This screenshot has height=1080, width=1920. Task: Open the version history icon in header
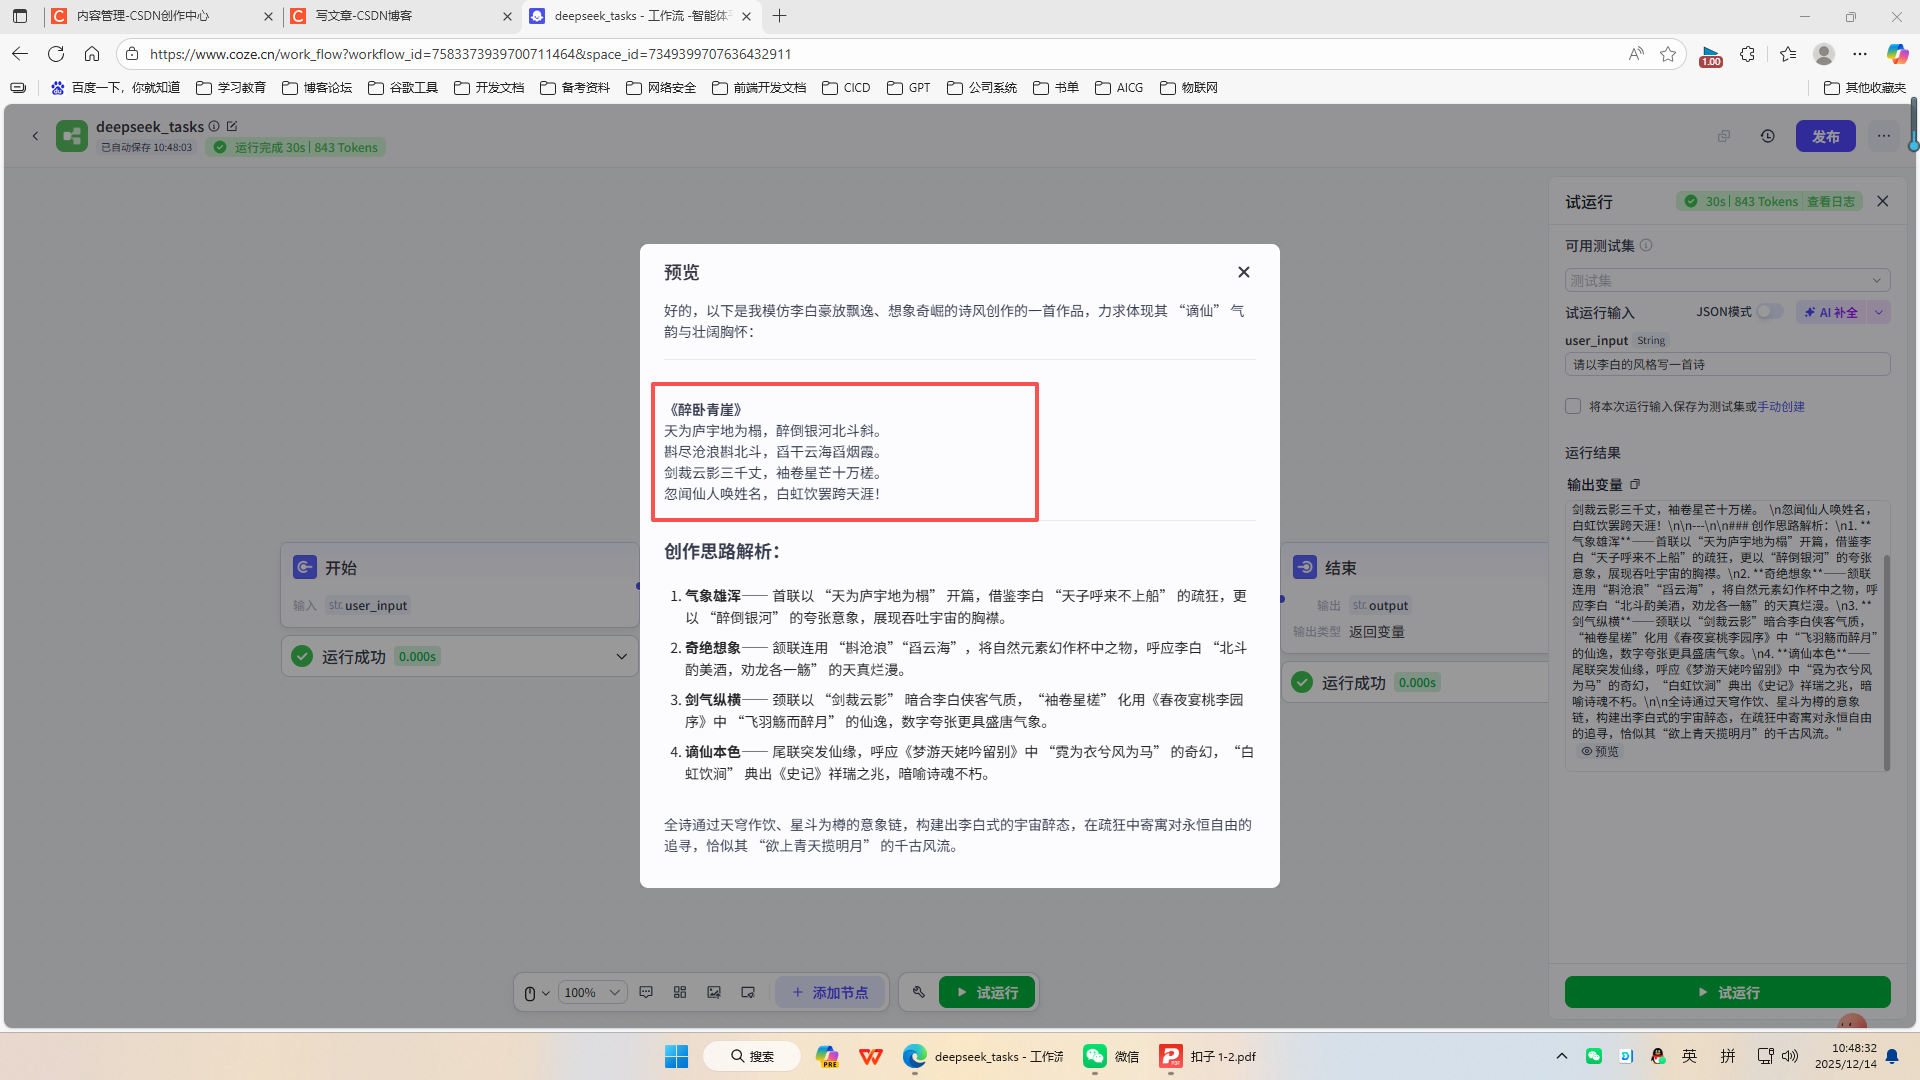[1768, 136]
